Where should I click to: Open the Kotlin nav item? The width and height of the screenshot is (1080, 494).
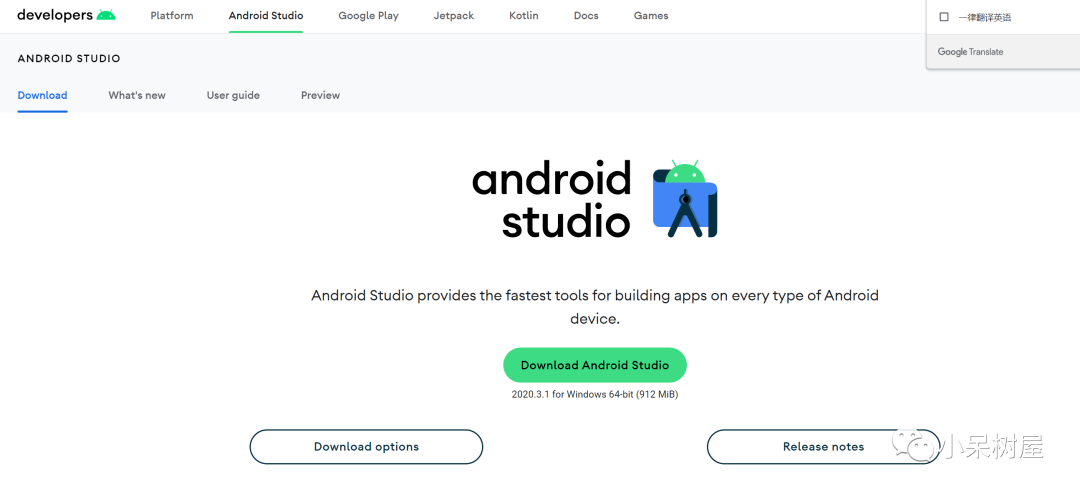tap(523, 15)
